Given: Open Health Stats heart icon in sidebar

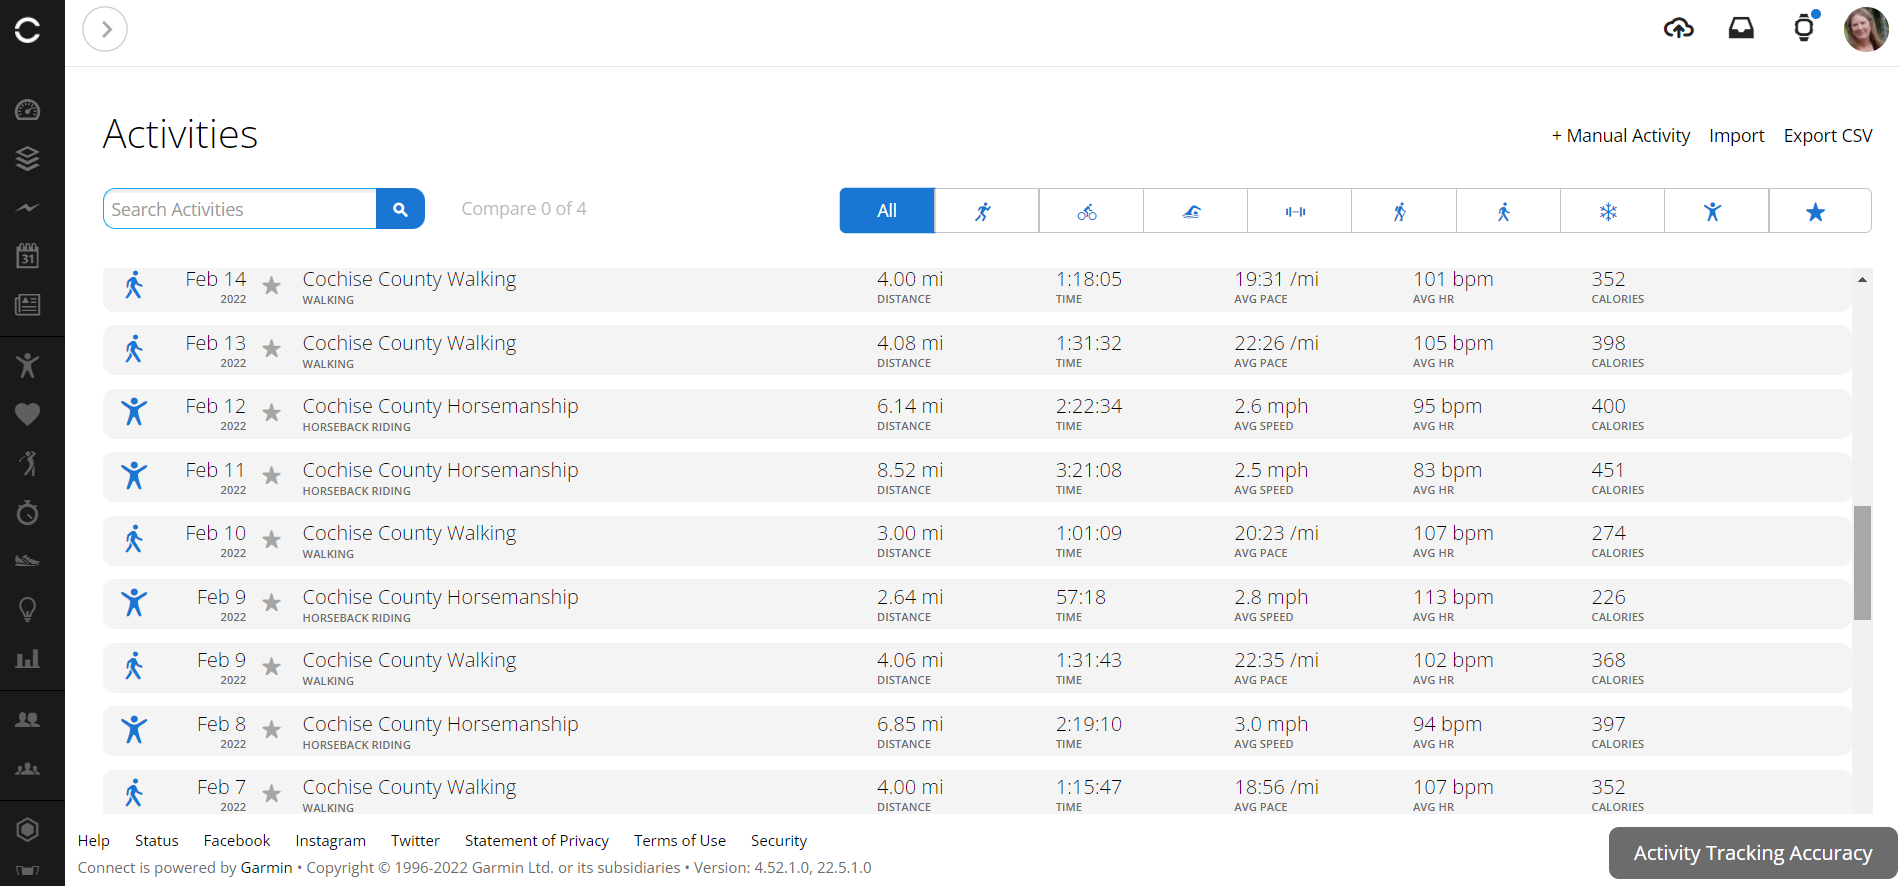Looking at the screenshot, I should (x=28, y=414).
